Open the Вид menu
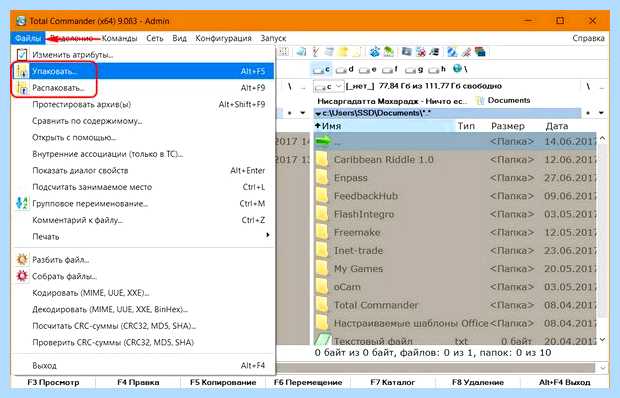Screen dimensions: 620x398 (179, 38)
